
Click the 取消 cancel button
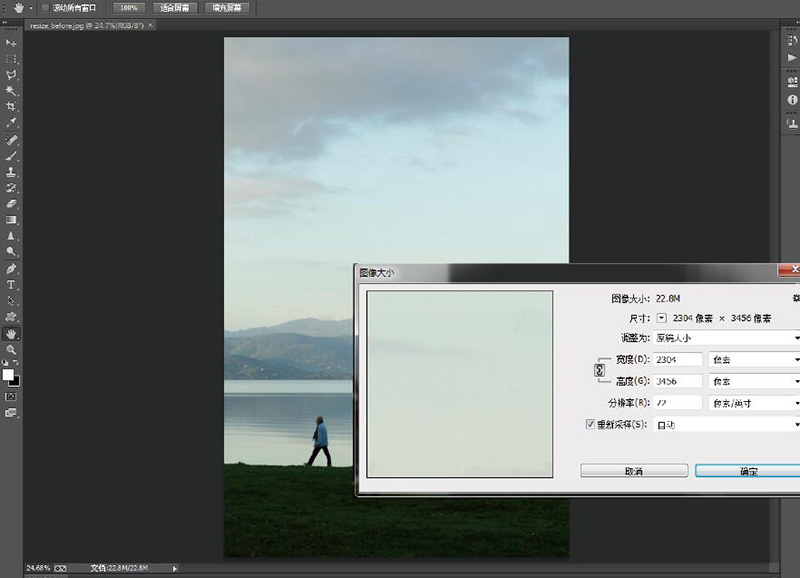coord(633,470)
